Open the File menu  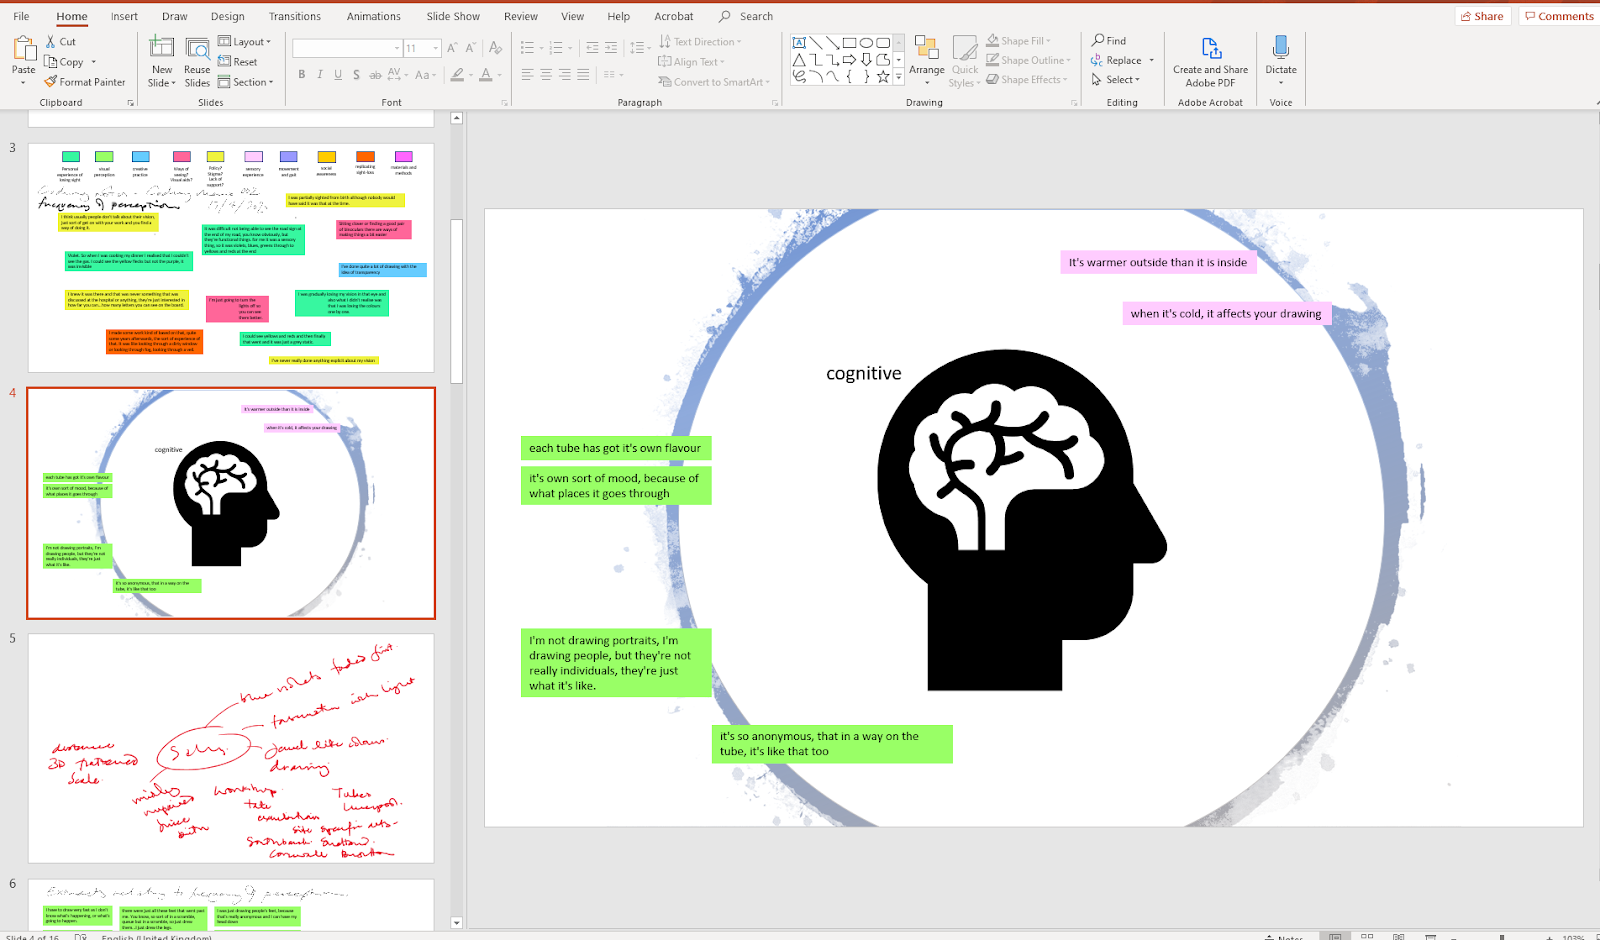pyautogui.click(x=21, y=16)
